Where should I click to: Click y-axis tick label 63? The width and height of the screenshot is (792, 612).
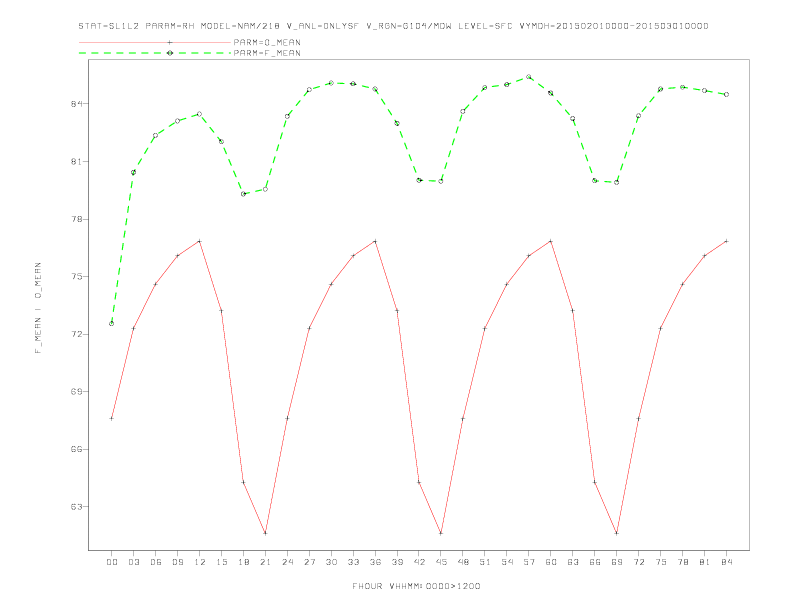coord(76,506)
